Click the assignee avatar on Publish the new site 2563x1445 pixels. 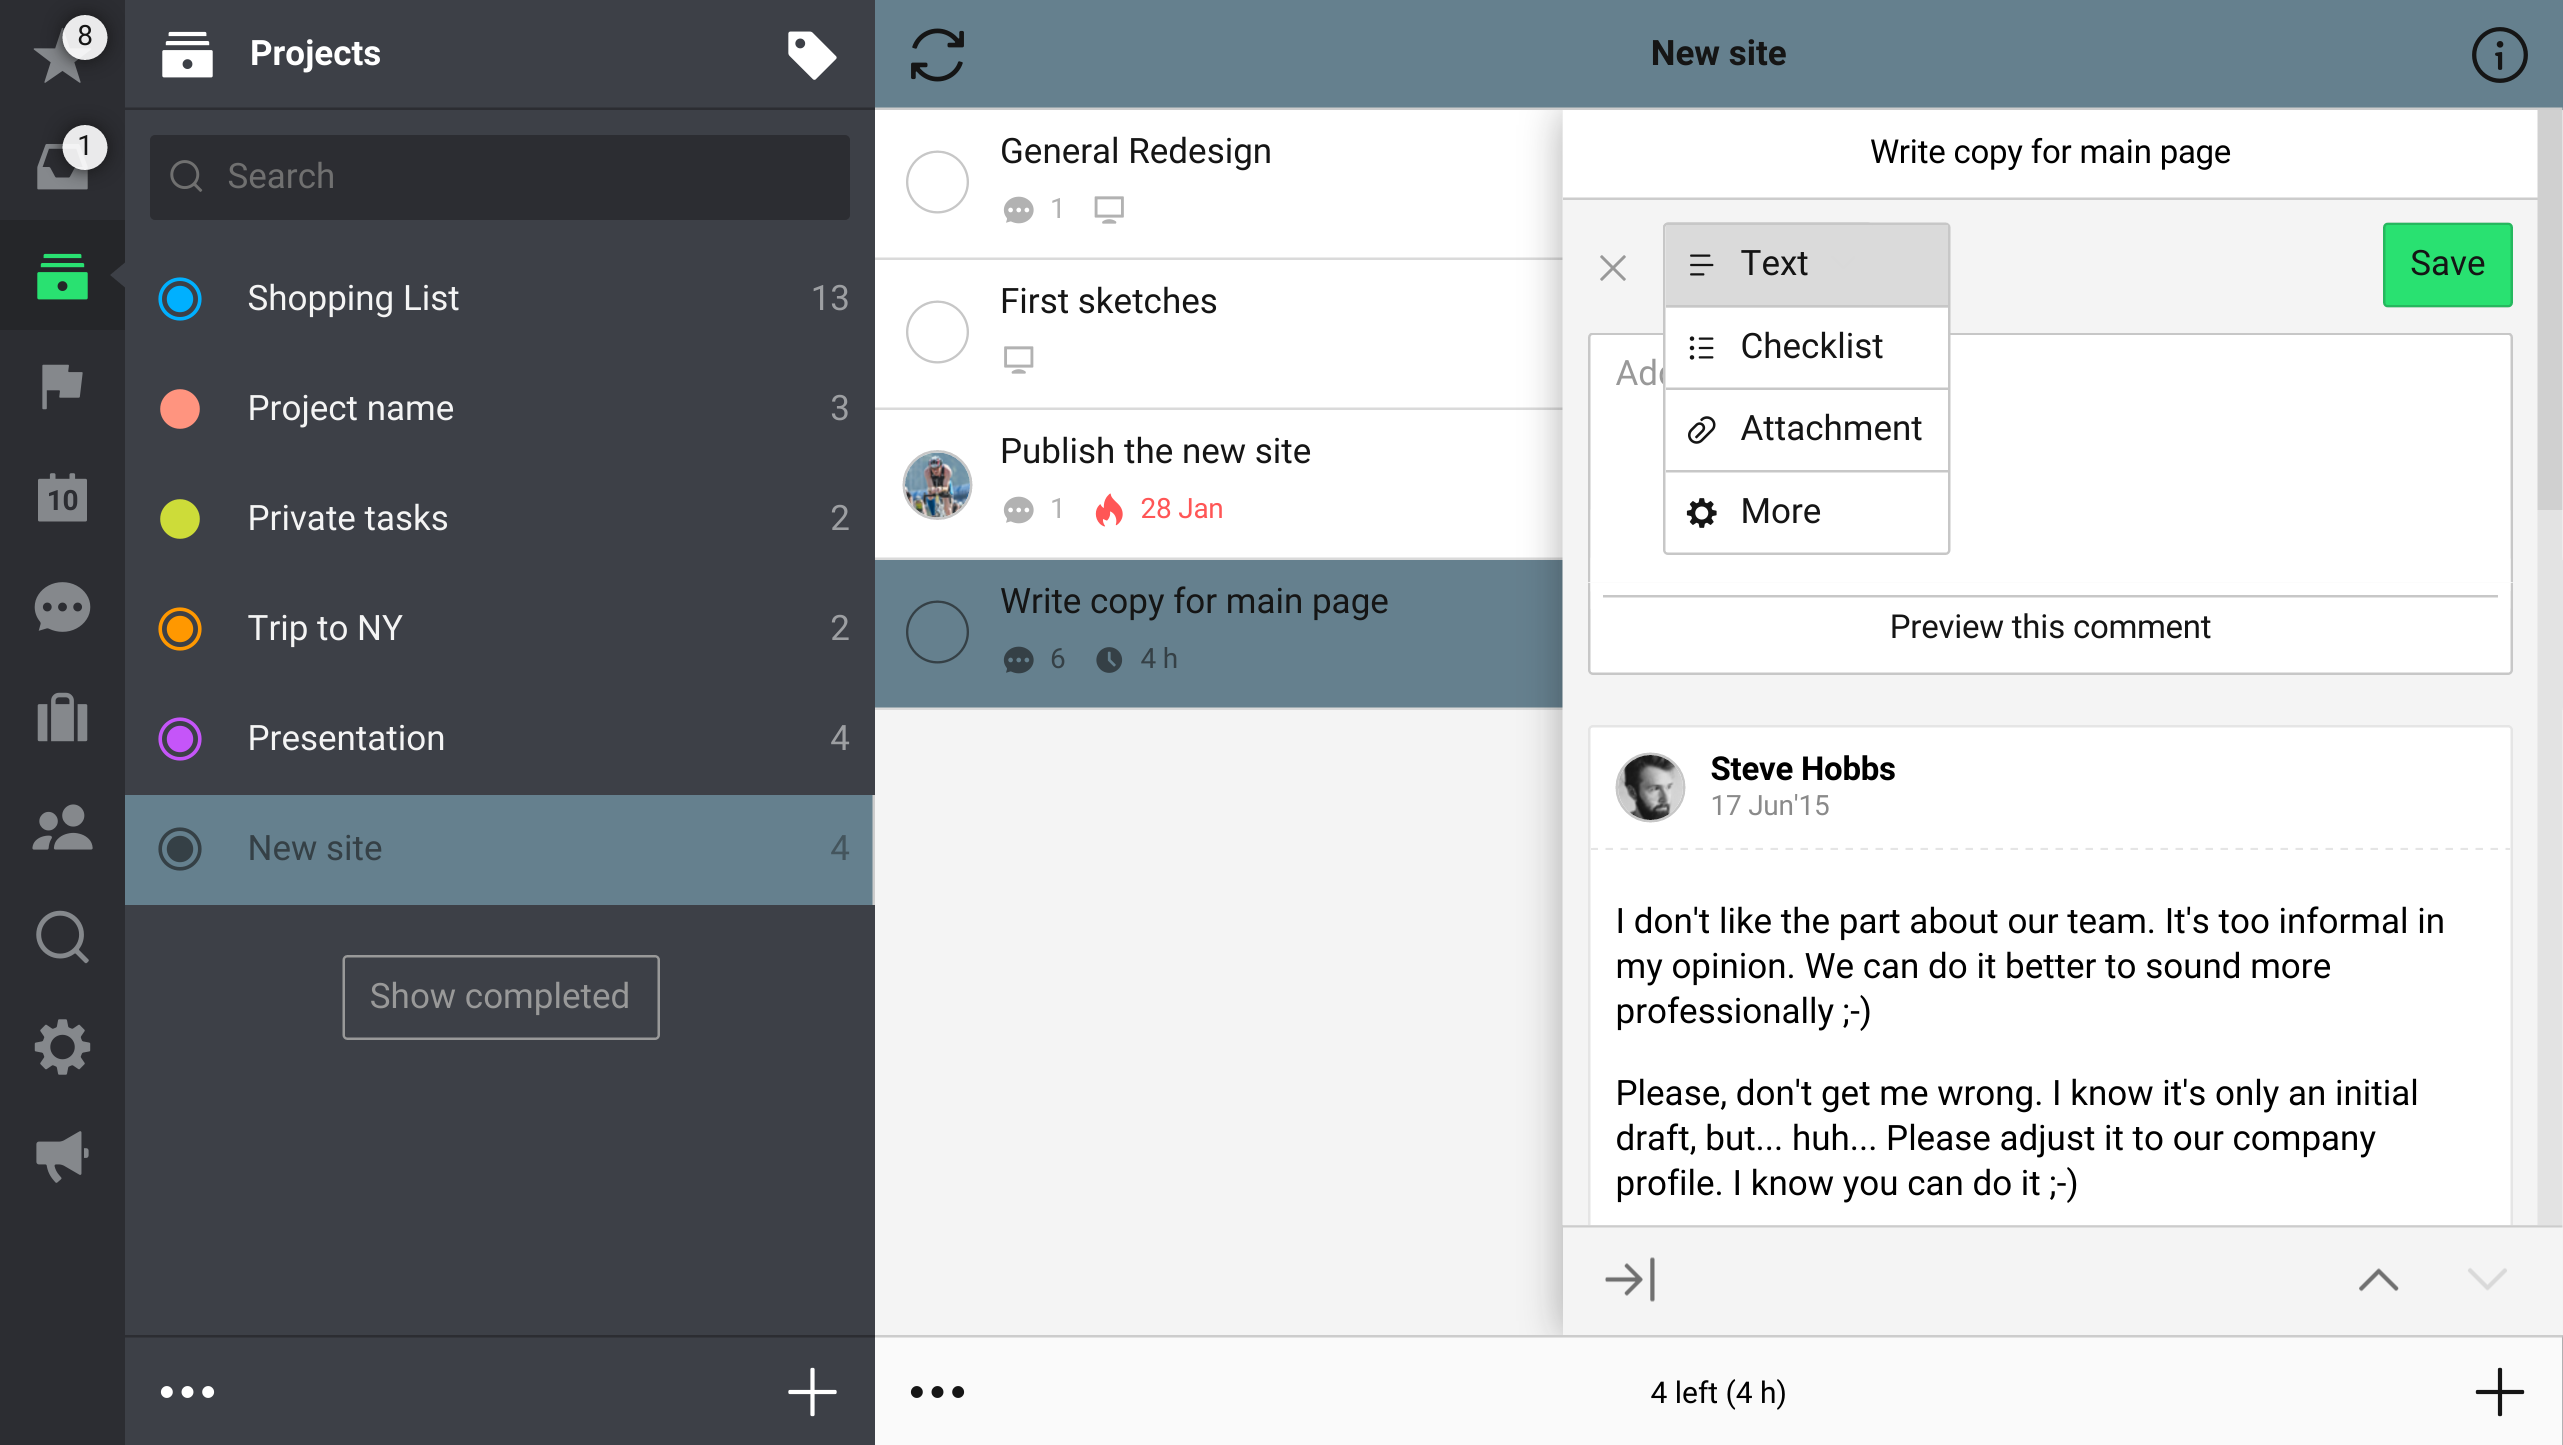[x=937, y=484]
